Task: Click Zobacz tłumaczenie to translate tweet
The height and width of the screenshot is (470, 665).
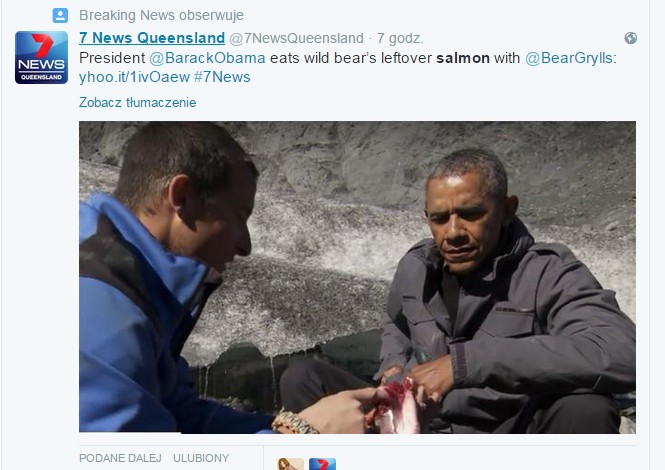Action: click(137, 103)
